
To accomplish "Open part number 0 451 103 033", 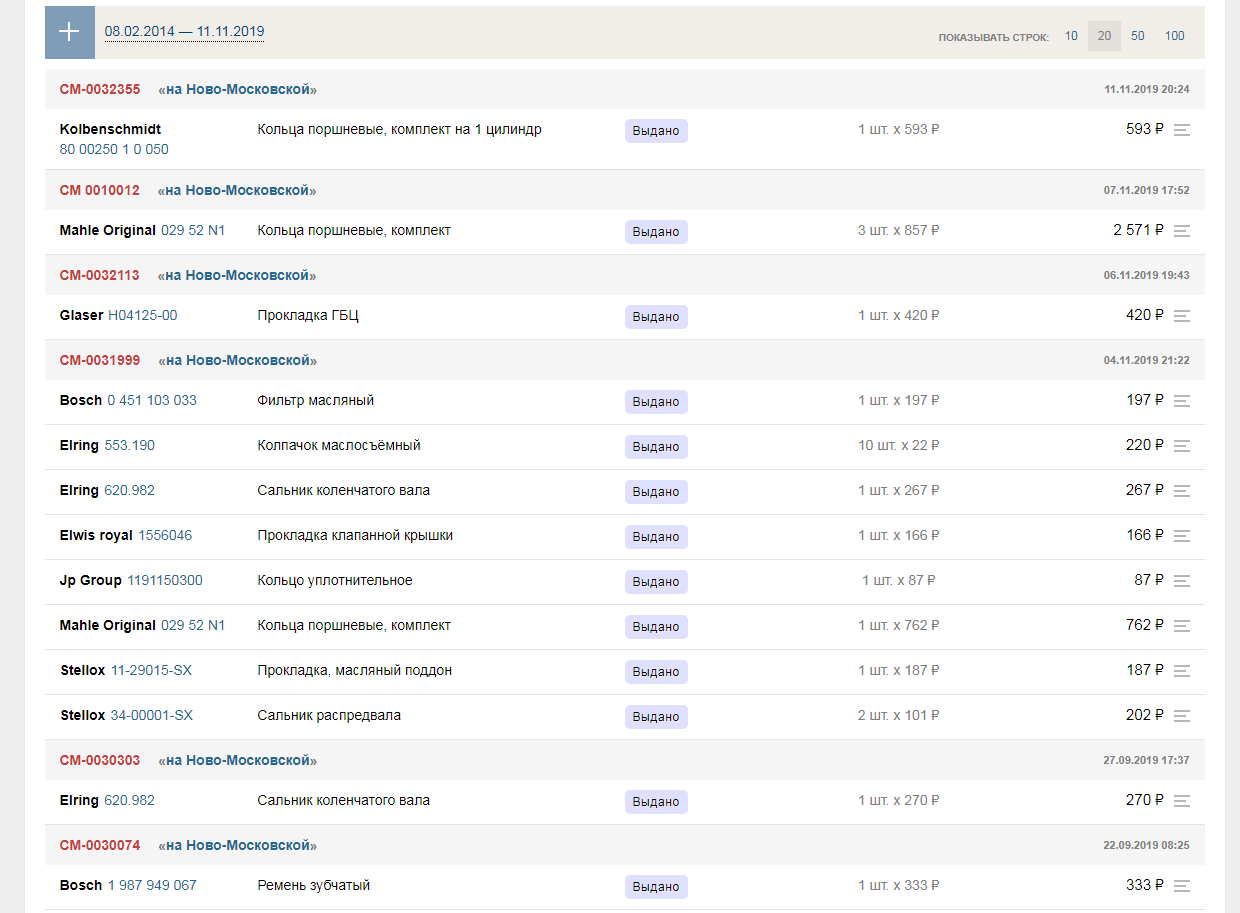I will (x=152, y=400).
